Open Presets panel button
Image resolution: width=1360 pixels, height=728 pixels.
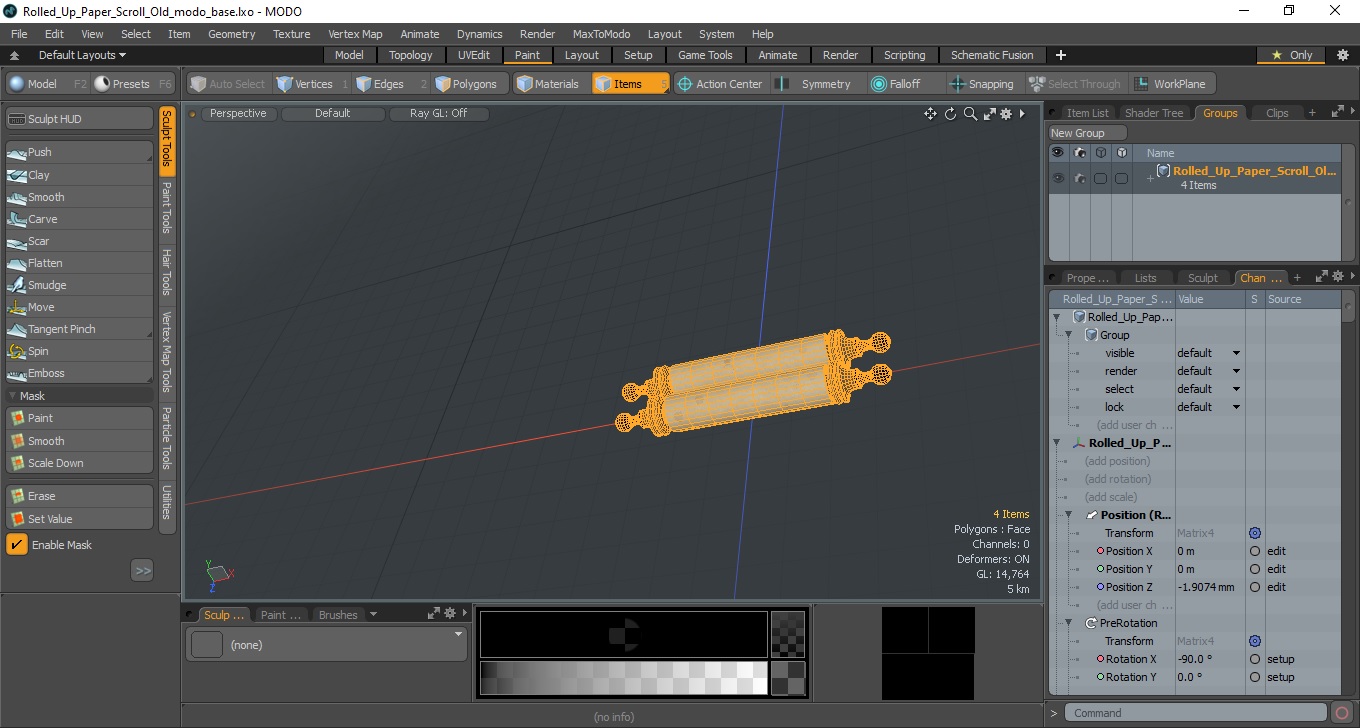click(x=135, y=84)
